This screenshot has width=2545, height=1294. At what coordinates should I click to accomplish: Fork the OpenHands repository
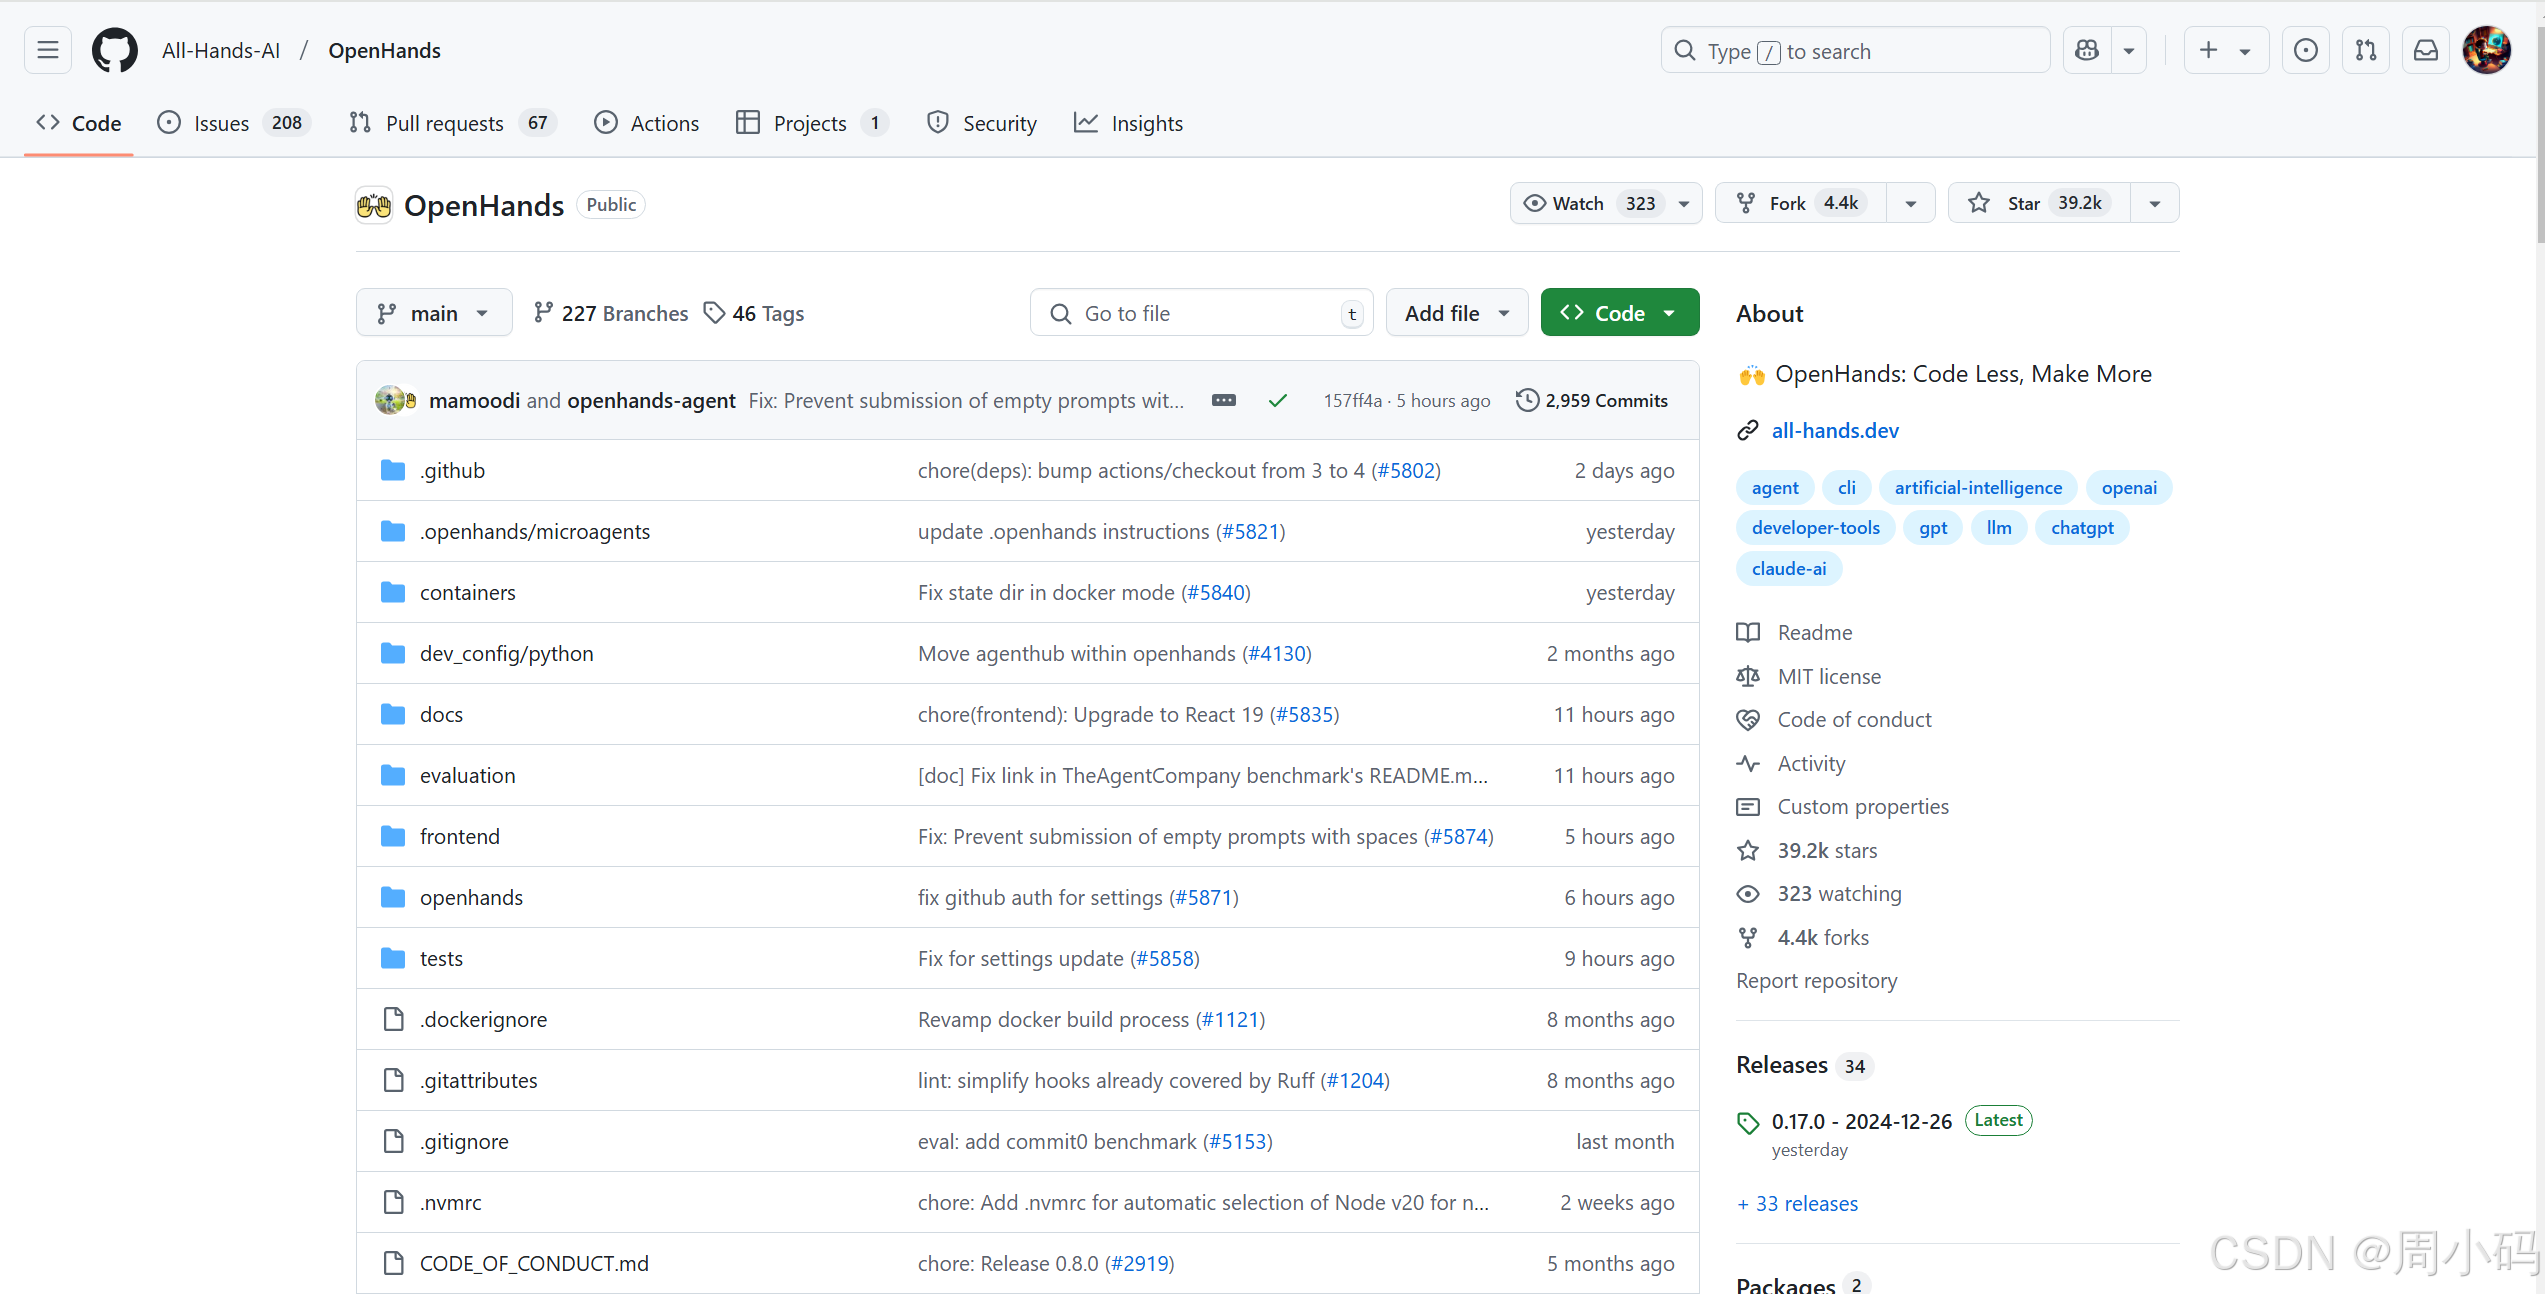coord(1801,203)
